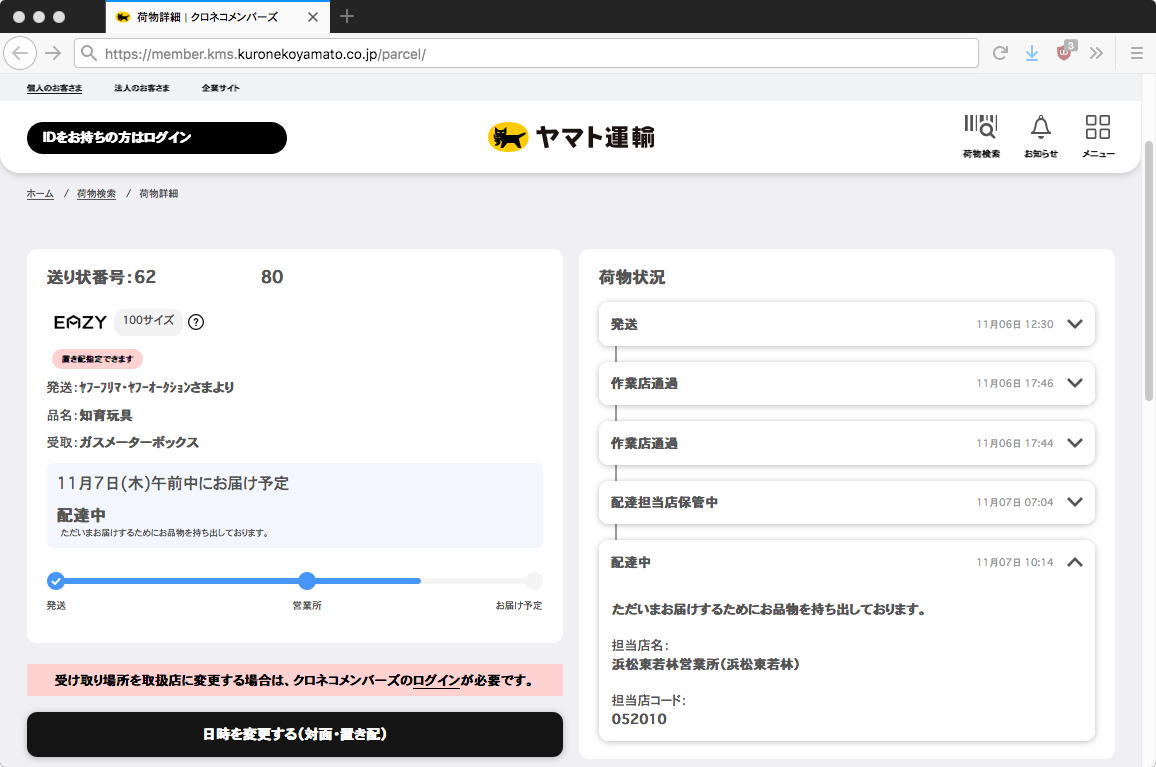
Task: Click IDをお持ちの方はログイン button
Action: tap(156, 138)
